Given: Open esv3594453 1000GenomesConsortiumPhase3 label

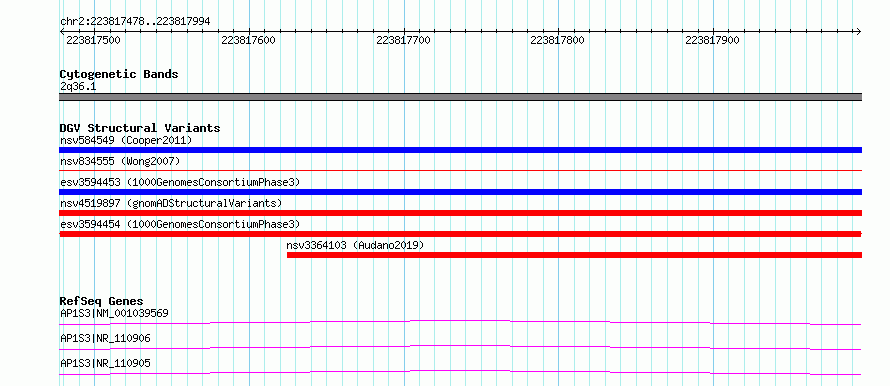Looking at the screenshot, I should [x=180, y=182].
